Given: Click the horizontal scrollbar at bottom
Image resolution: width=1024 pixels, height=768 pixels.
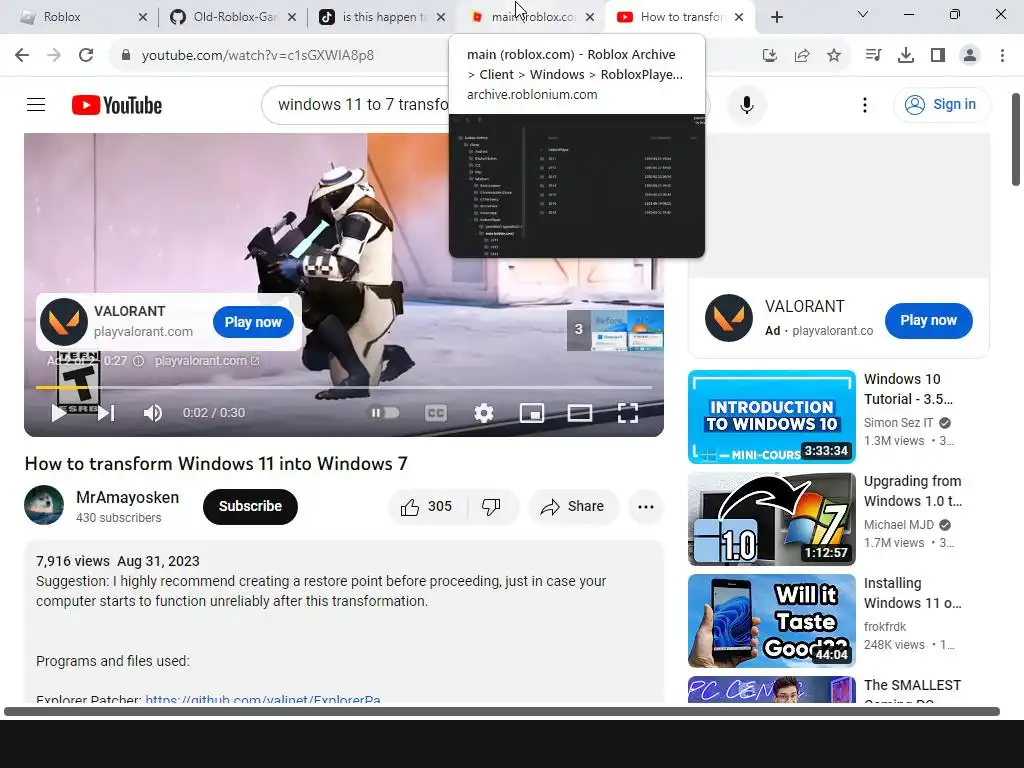Looking at the screenshot, I should pyautogui.click(x=502, y=711).
